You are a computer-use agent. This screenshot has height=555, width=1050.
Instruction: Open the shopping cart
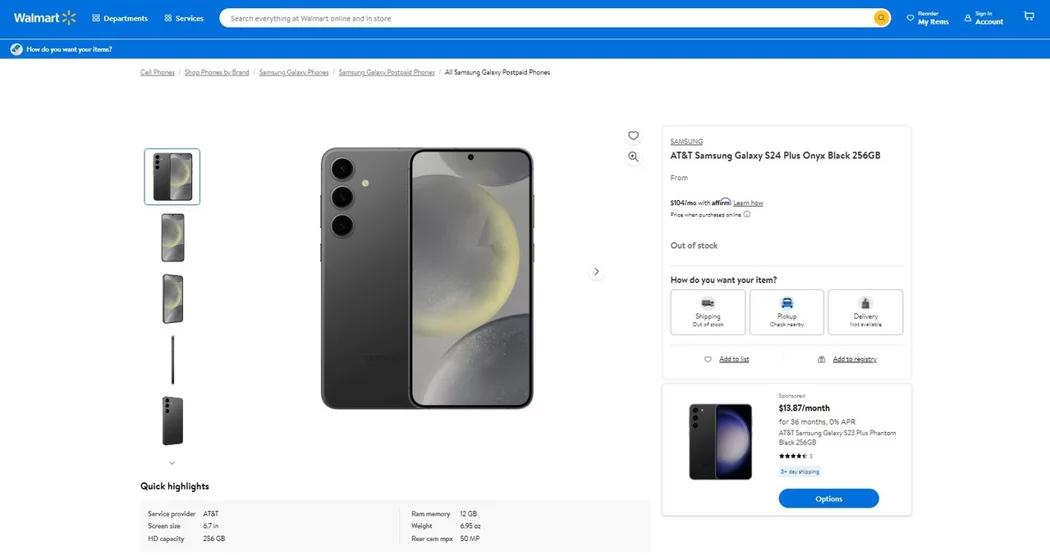tap(1029, 17)
